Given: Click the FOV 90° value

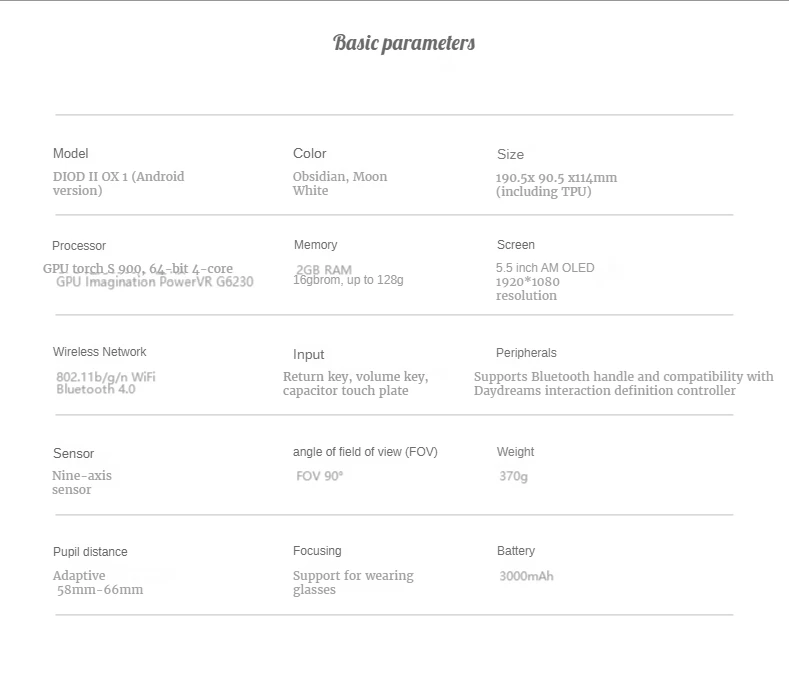Looking at the screenshot, I should point(320,476).
